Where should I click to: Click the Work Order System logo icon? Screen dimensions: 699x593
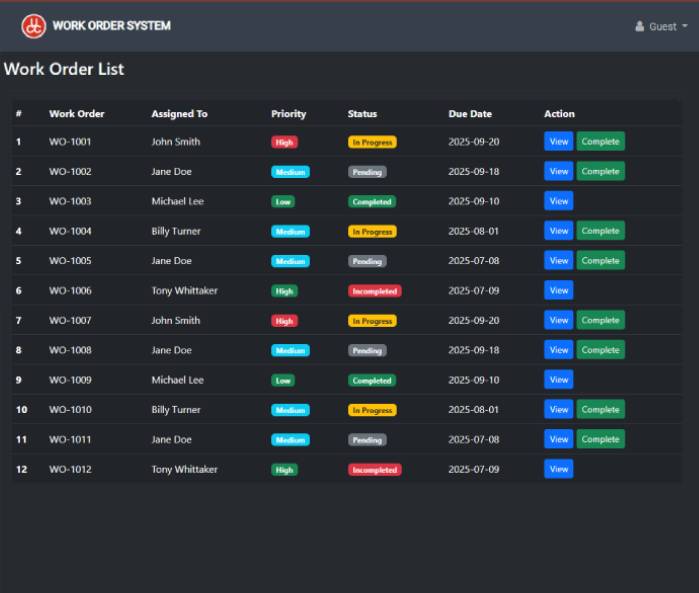coord(34,26)
